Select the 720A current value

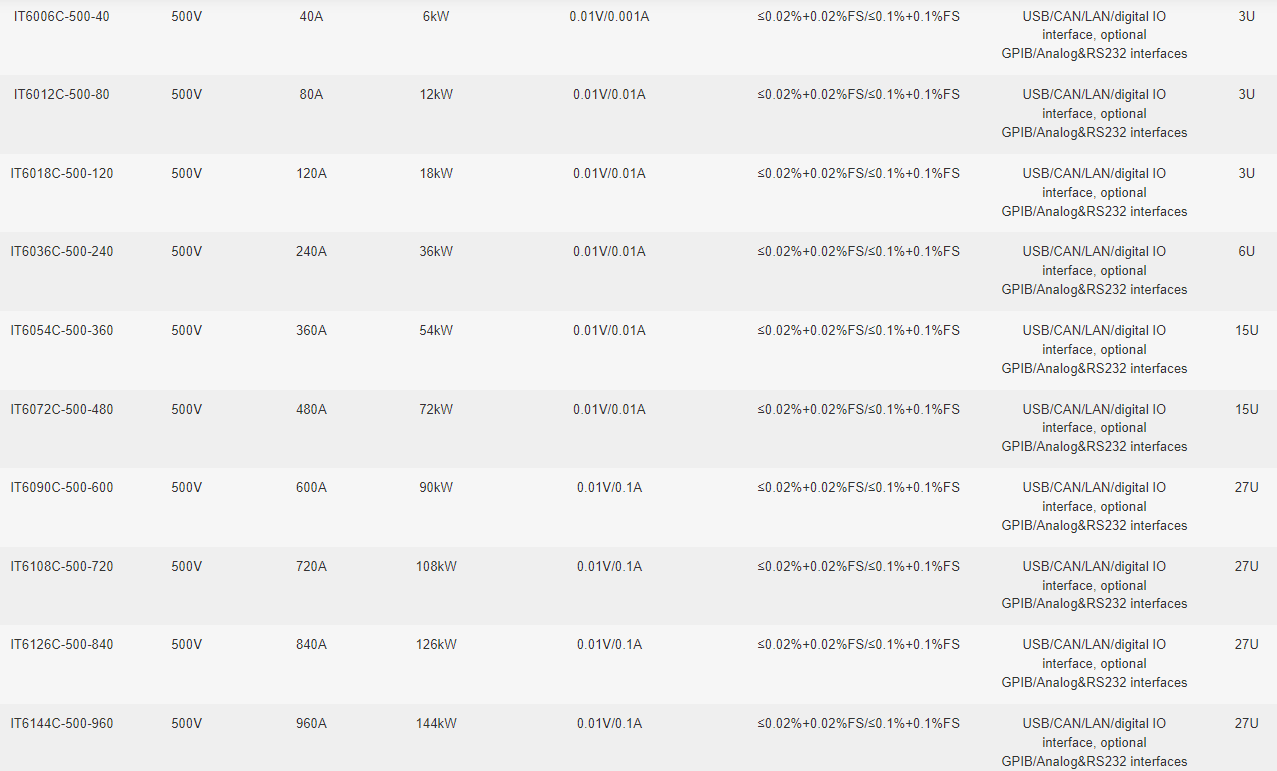[311, 567]
